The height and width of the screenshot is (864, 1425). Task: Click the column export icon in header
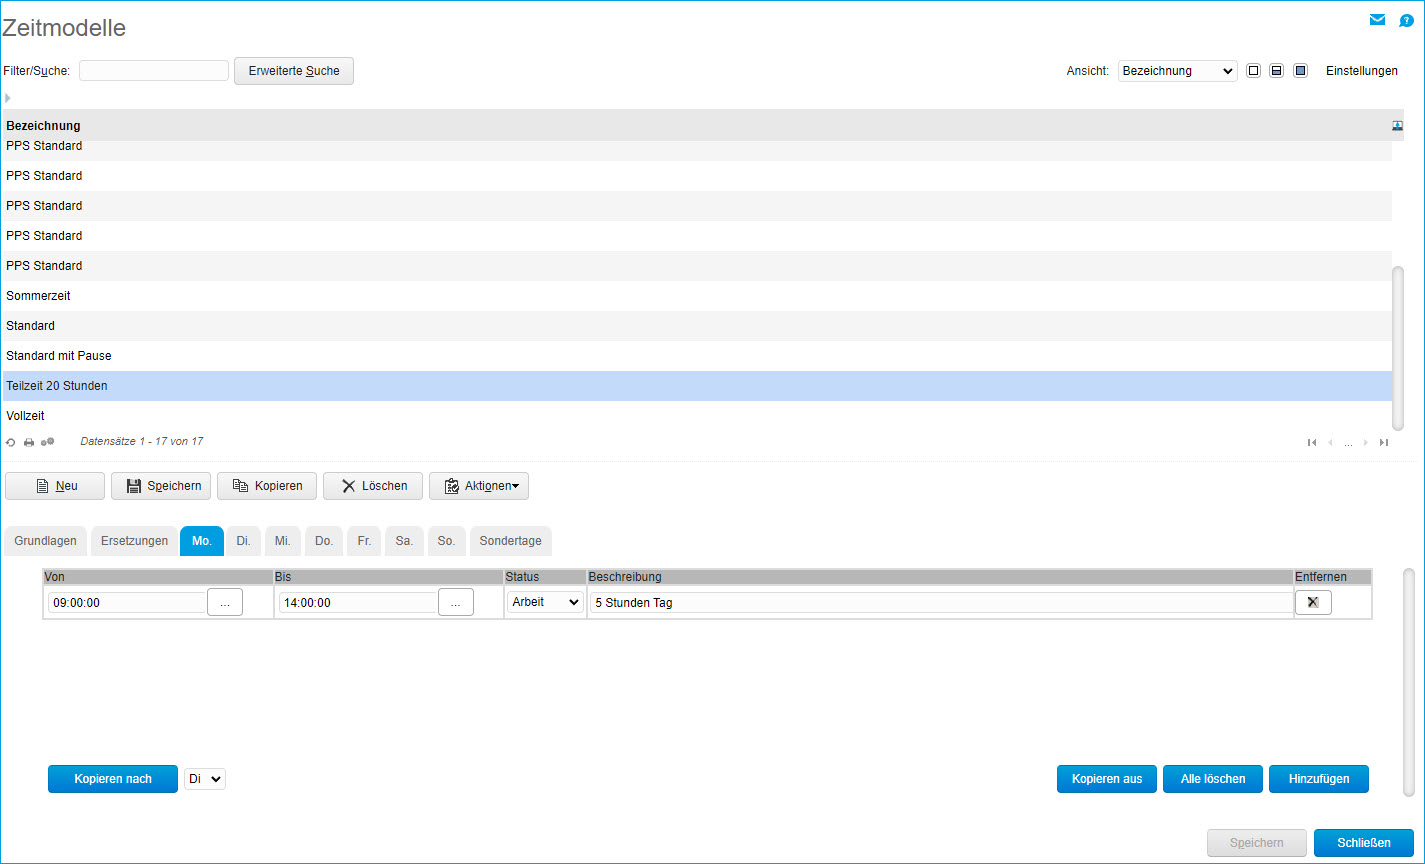tap(1397, 126)
